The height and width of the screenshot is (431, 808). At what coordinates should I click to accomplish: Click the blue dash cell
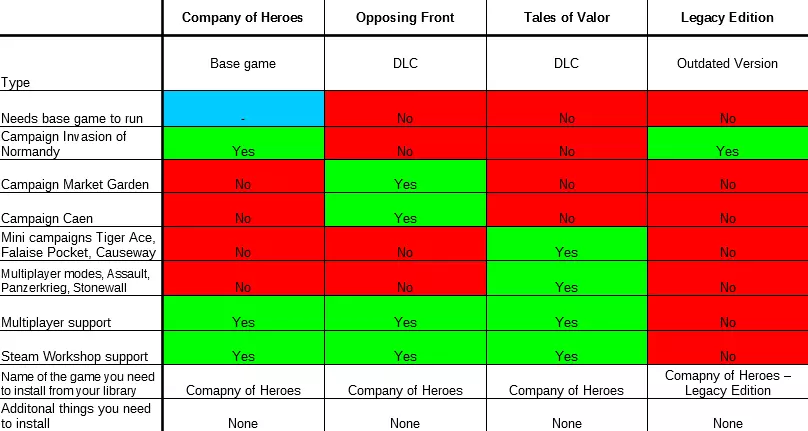pos(243,109)
